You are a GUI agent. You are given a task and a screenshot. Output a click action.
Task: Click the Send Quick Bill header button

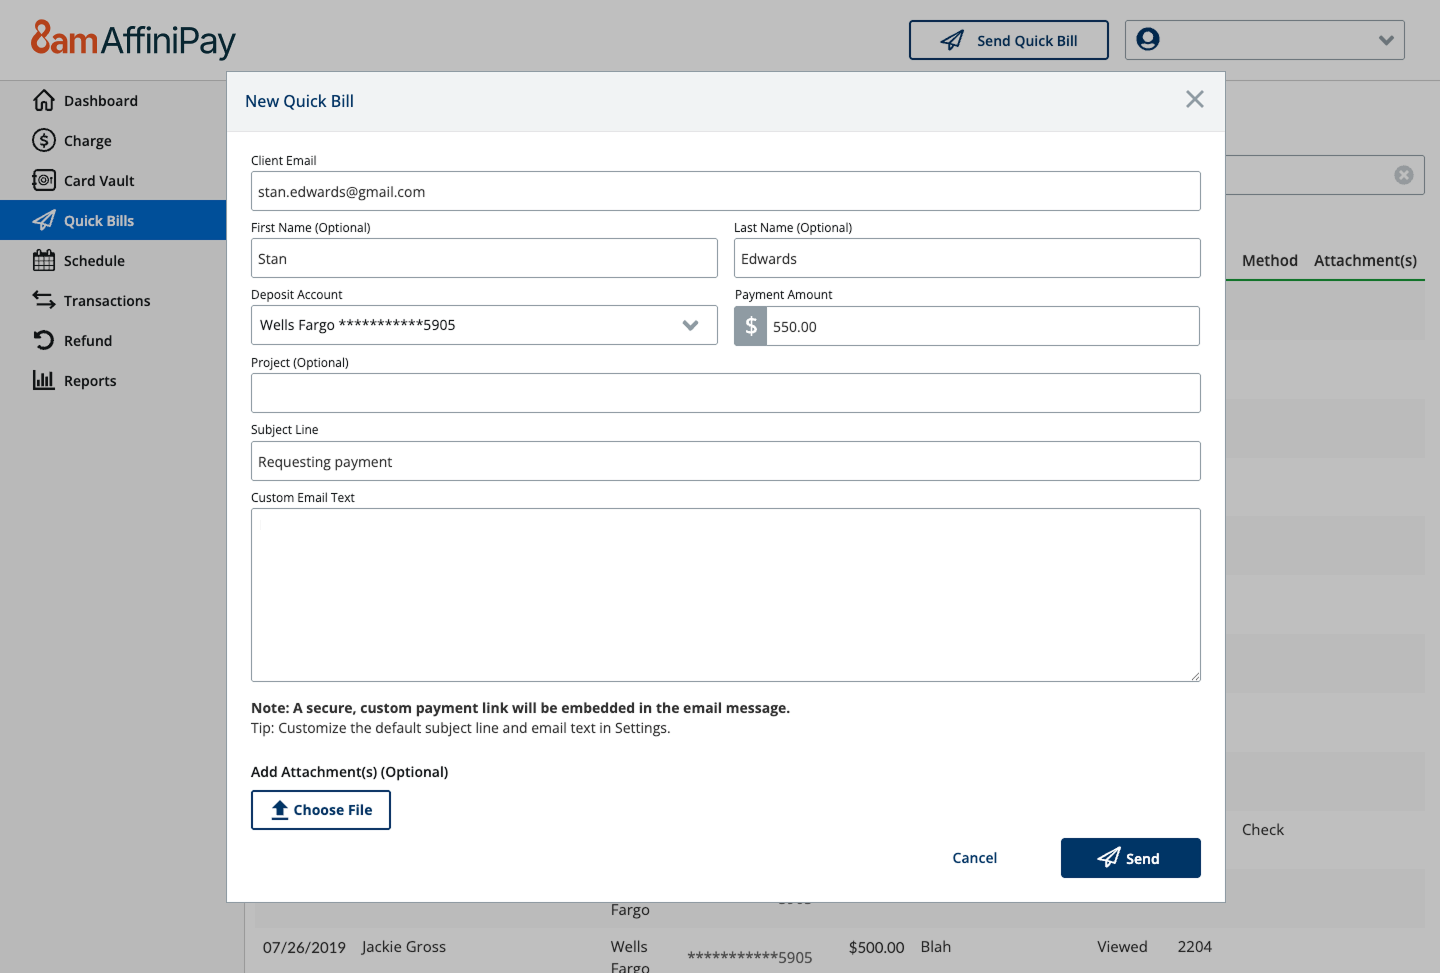[x=1008, y=40]
